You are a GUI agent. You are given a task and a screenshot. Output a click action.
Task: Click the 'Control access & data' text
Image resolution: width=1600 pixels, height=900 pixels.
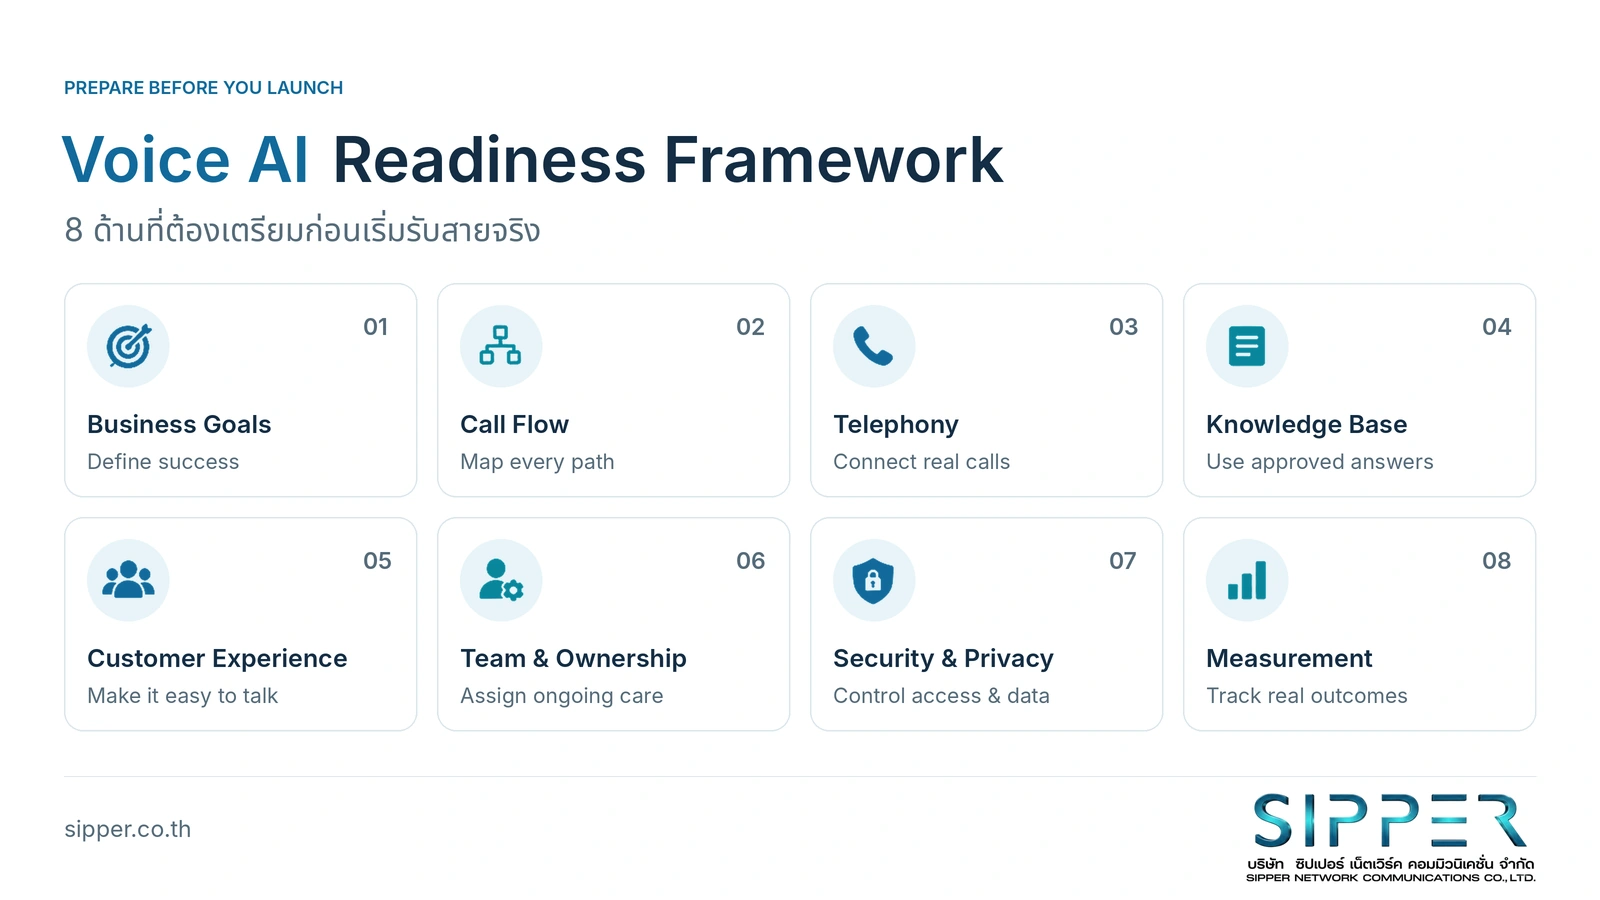(x=941, y=696)
